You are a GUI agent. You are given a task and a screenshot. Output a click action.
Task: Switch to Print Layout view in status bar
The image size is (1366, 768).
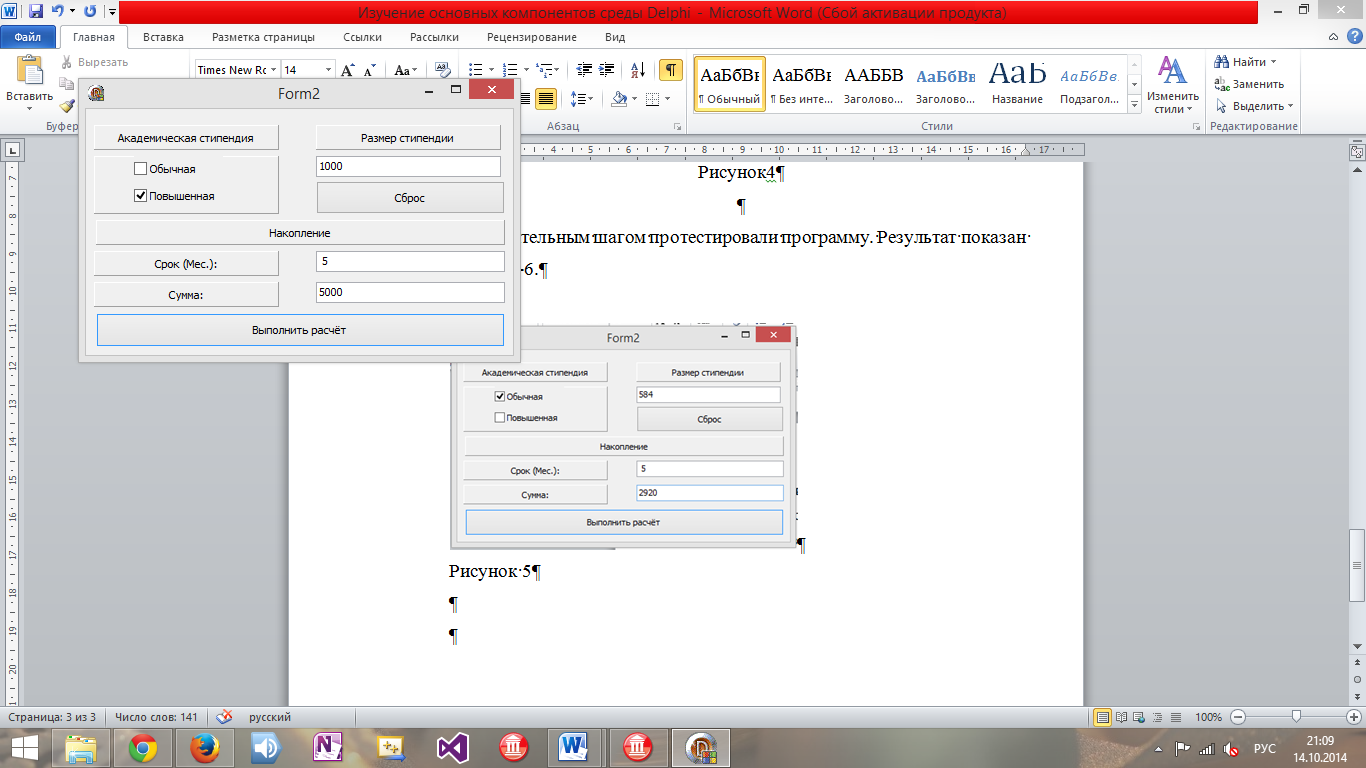pyautogui.click(x=1102, y=717)
